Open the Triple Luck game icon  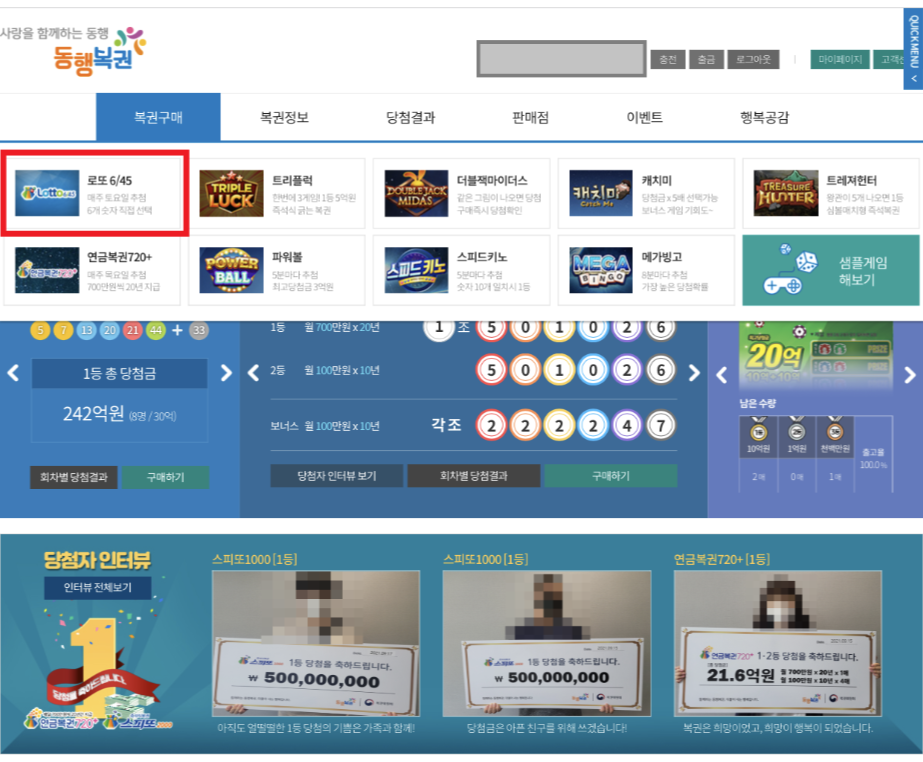click(231, 193)
